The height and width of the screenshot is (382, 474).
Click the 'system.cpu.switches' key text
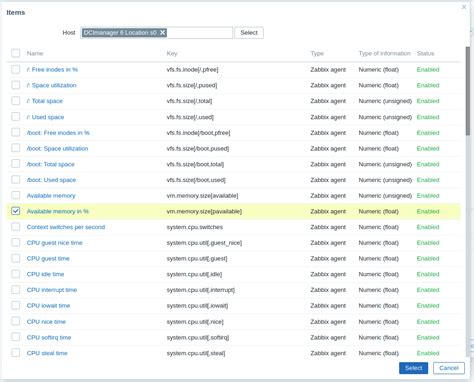(x=195, y=227)
